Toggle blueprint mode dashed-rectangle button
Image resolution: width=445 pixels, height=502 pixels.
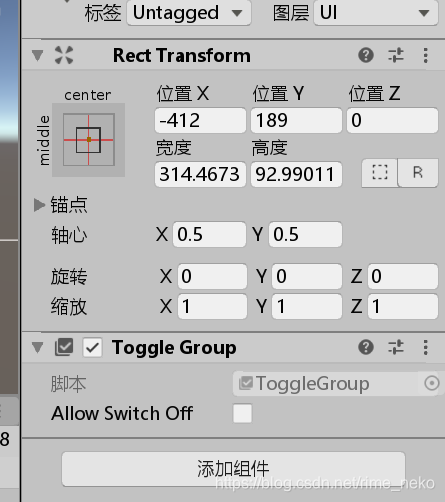pos(380,173)
